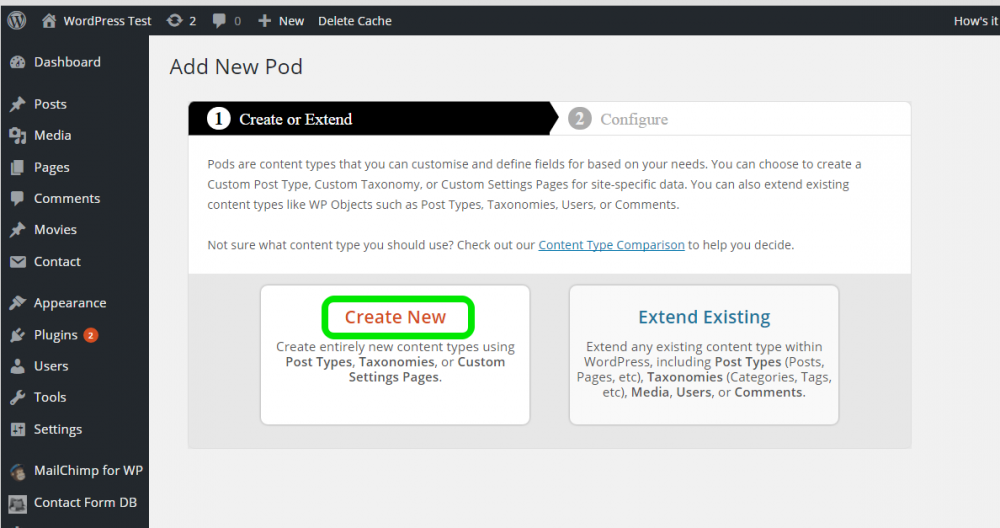
Task: Click the Comments speech bubble icon in sidebar
Action: 18,198
